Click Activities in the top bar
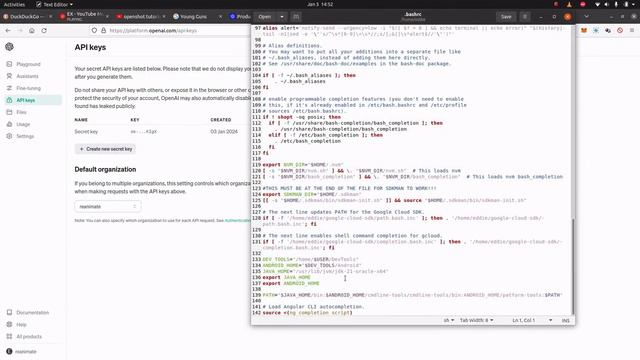Image resolution: width=640 pixels, height=360 pixels. pos(14,4)
